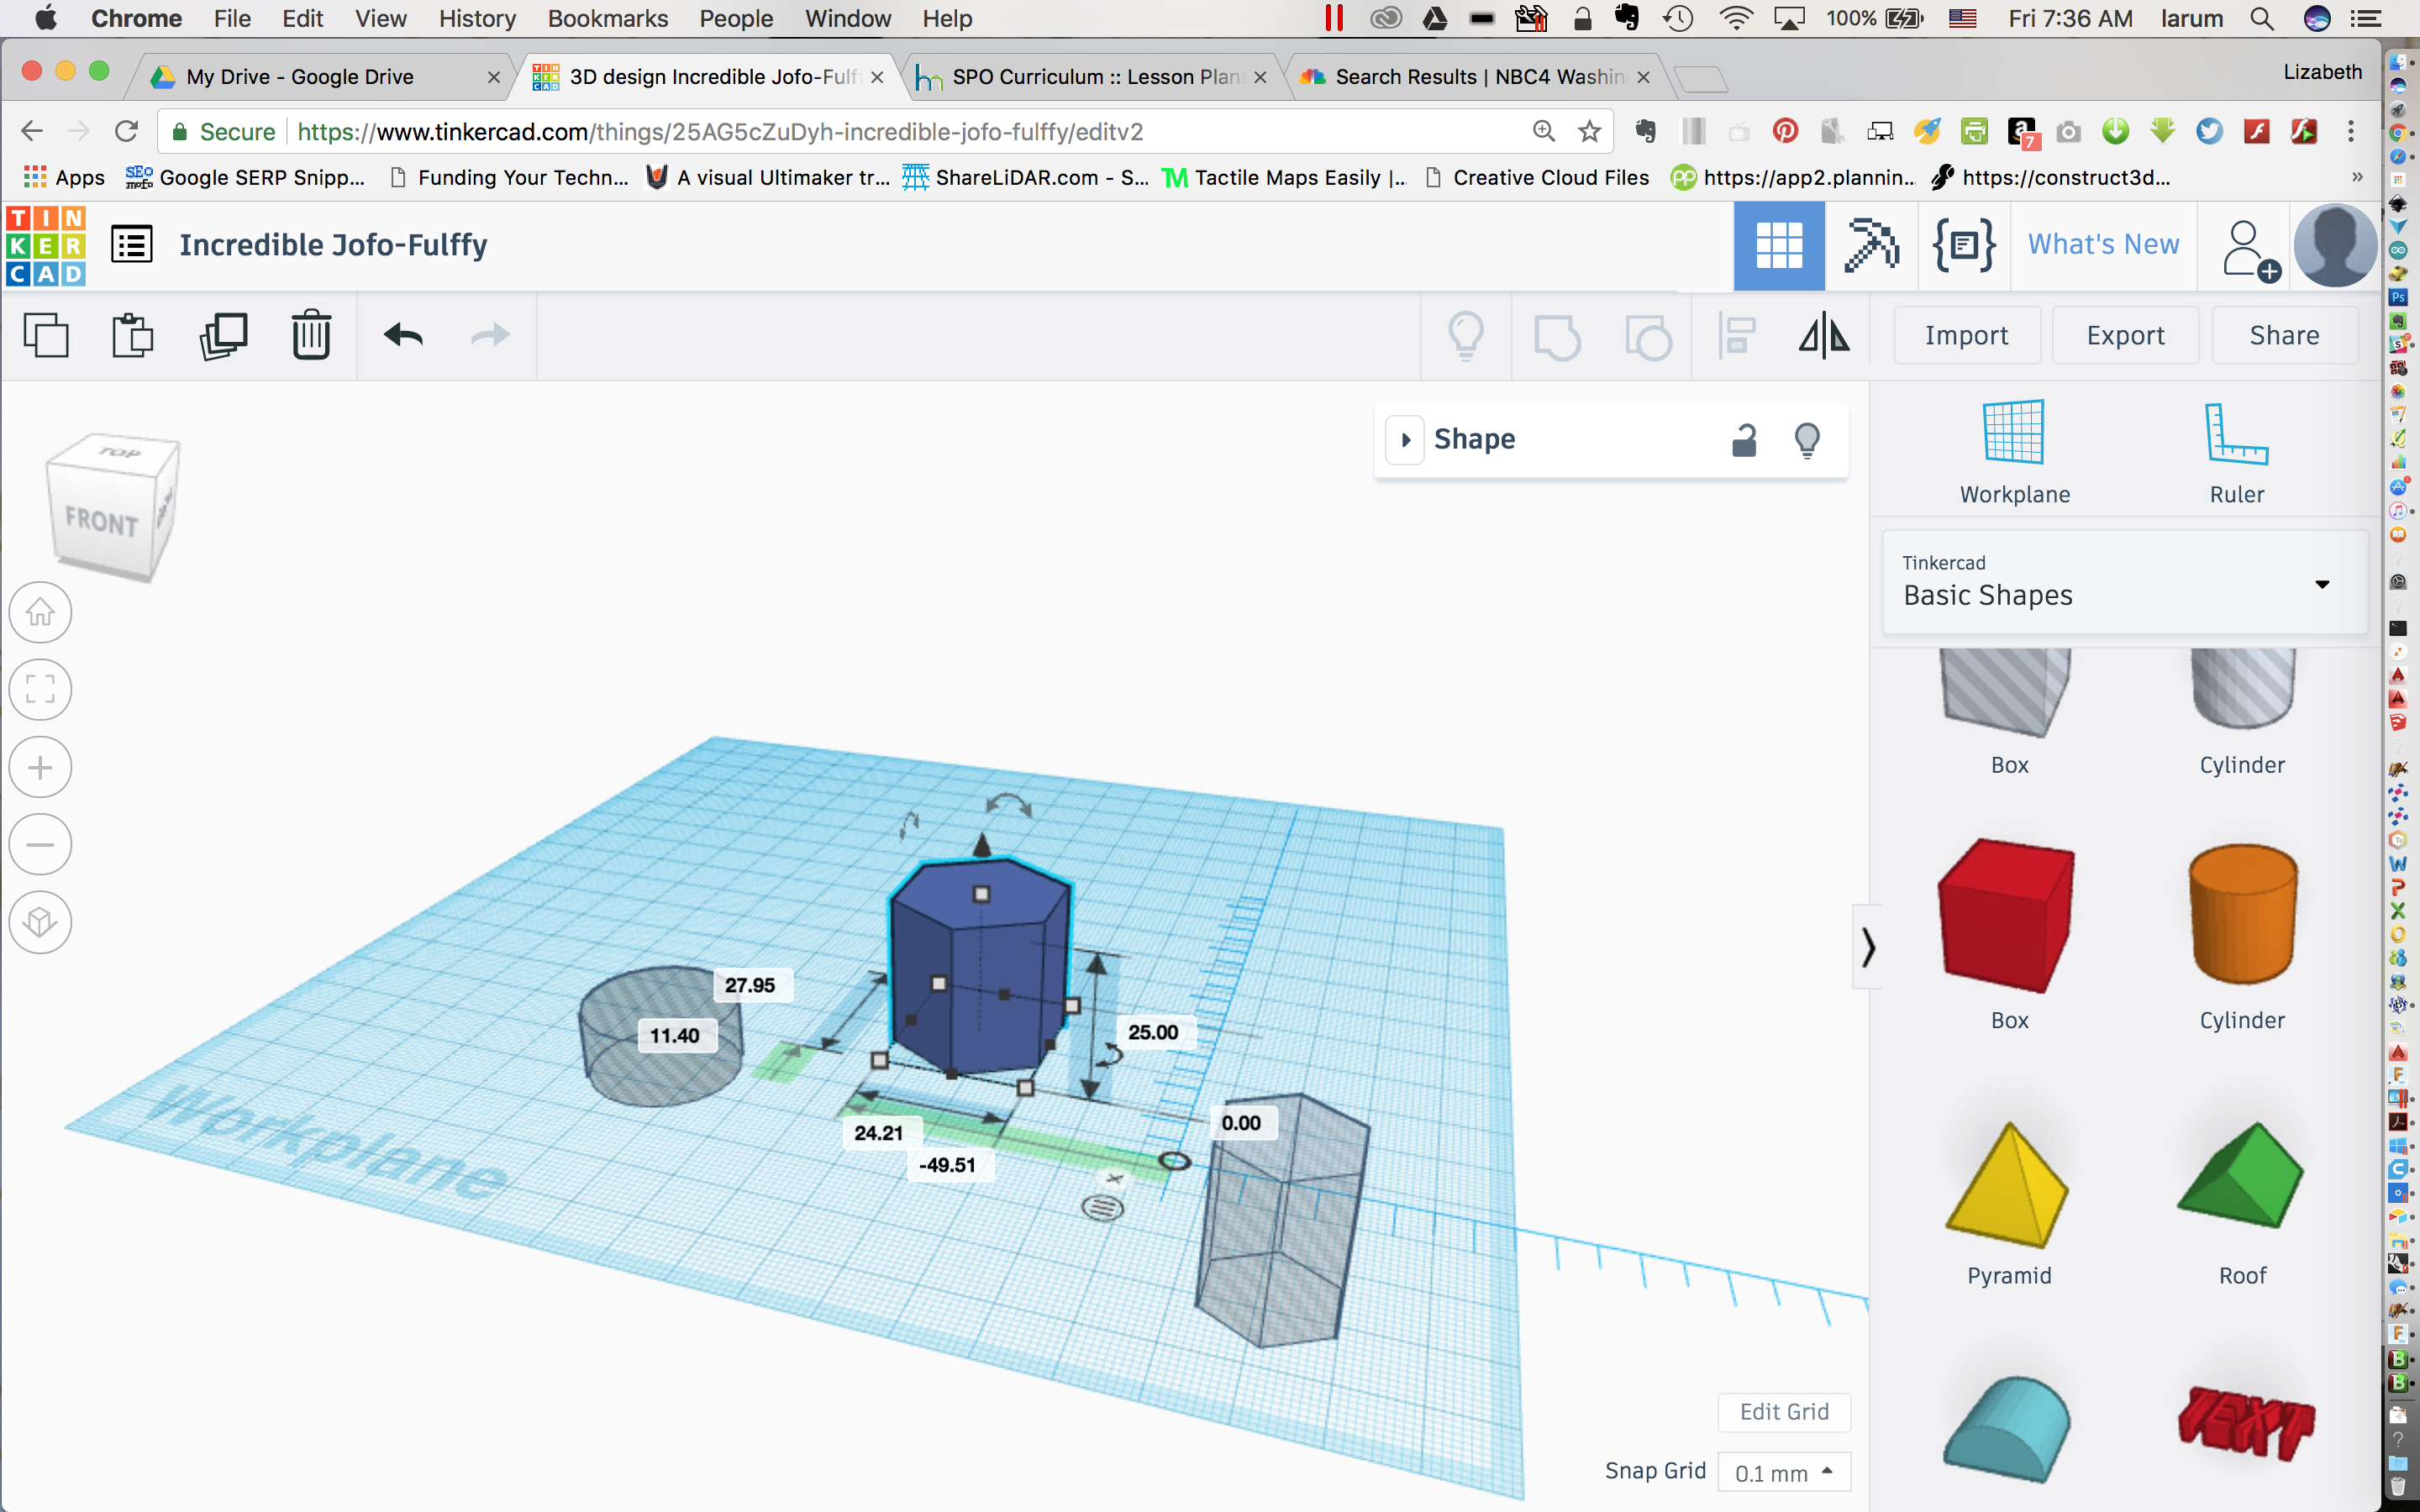The image size is (2420, 1512).
Task: Open the Minecraft pickaxe Blocks mode
Action: (x=1871, y=245)
